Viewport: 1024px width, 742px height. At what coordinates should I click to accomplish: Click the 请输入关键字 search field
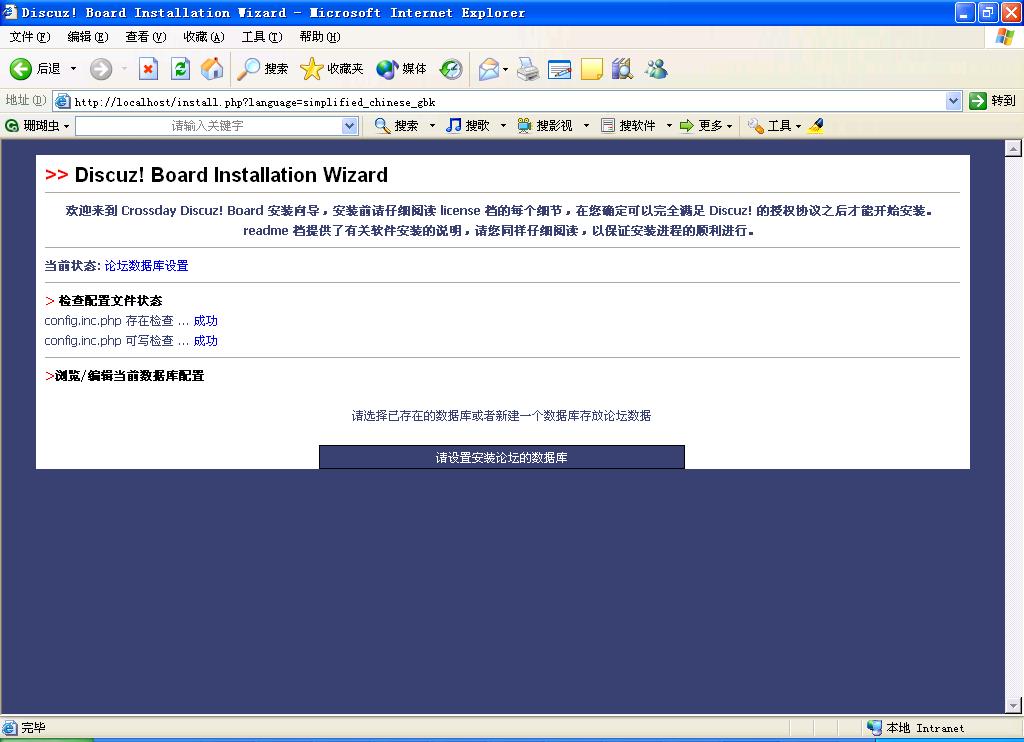(x=208, y=125)
